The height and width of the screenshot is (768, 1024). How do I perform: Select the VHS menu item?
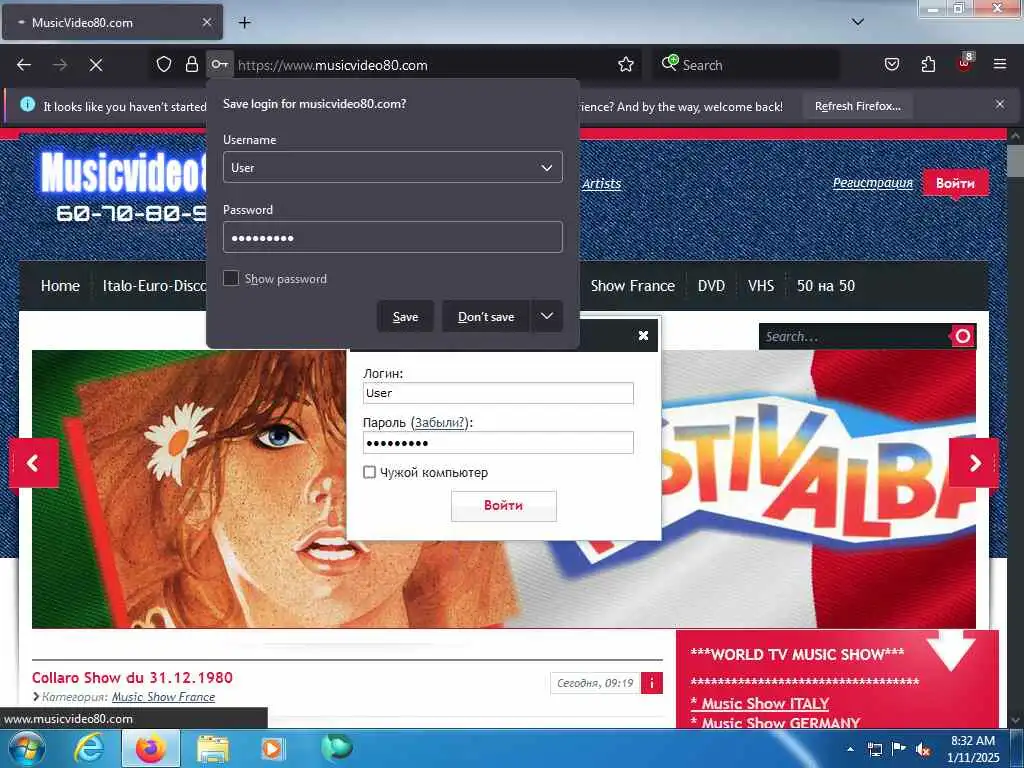click(x=761, y=285)
